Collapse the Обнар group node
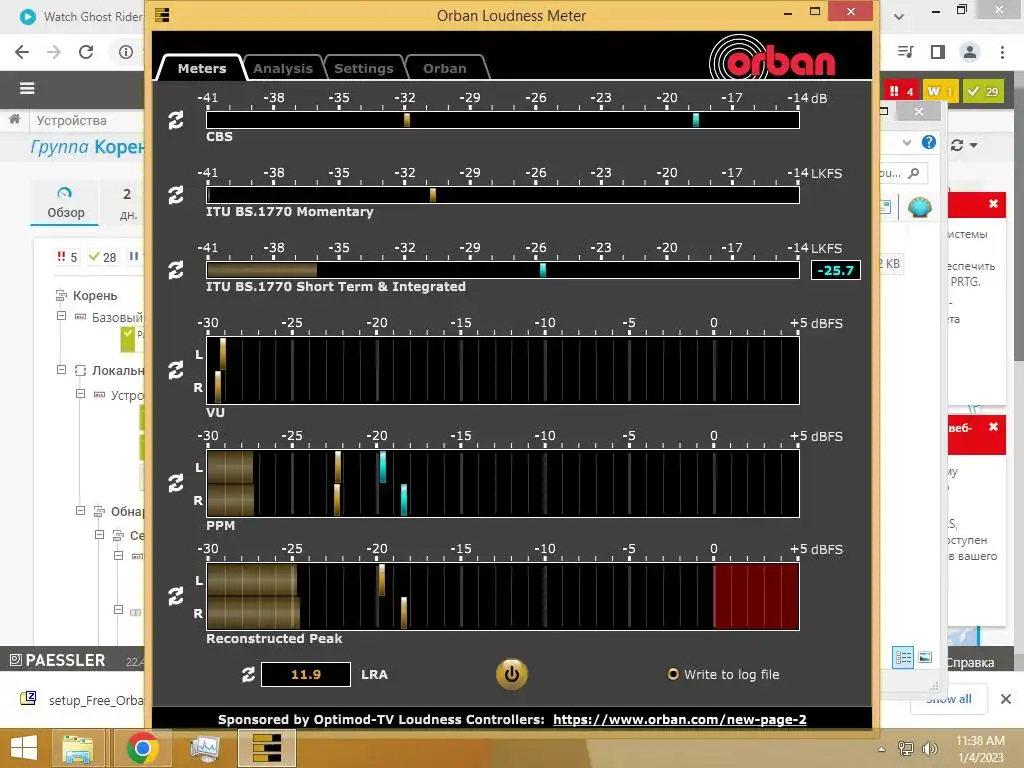 (80, 511)
